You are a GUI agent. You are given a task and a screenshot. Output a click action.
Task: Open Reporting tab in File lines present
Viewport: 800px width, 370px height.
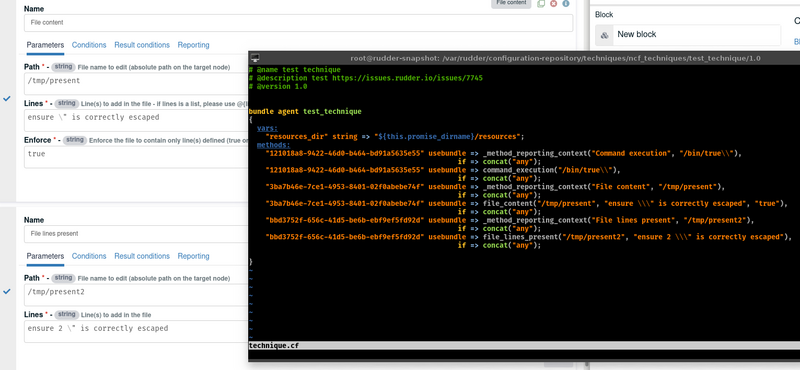[x=193, y=256]
